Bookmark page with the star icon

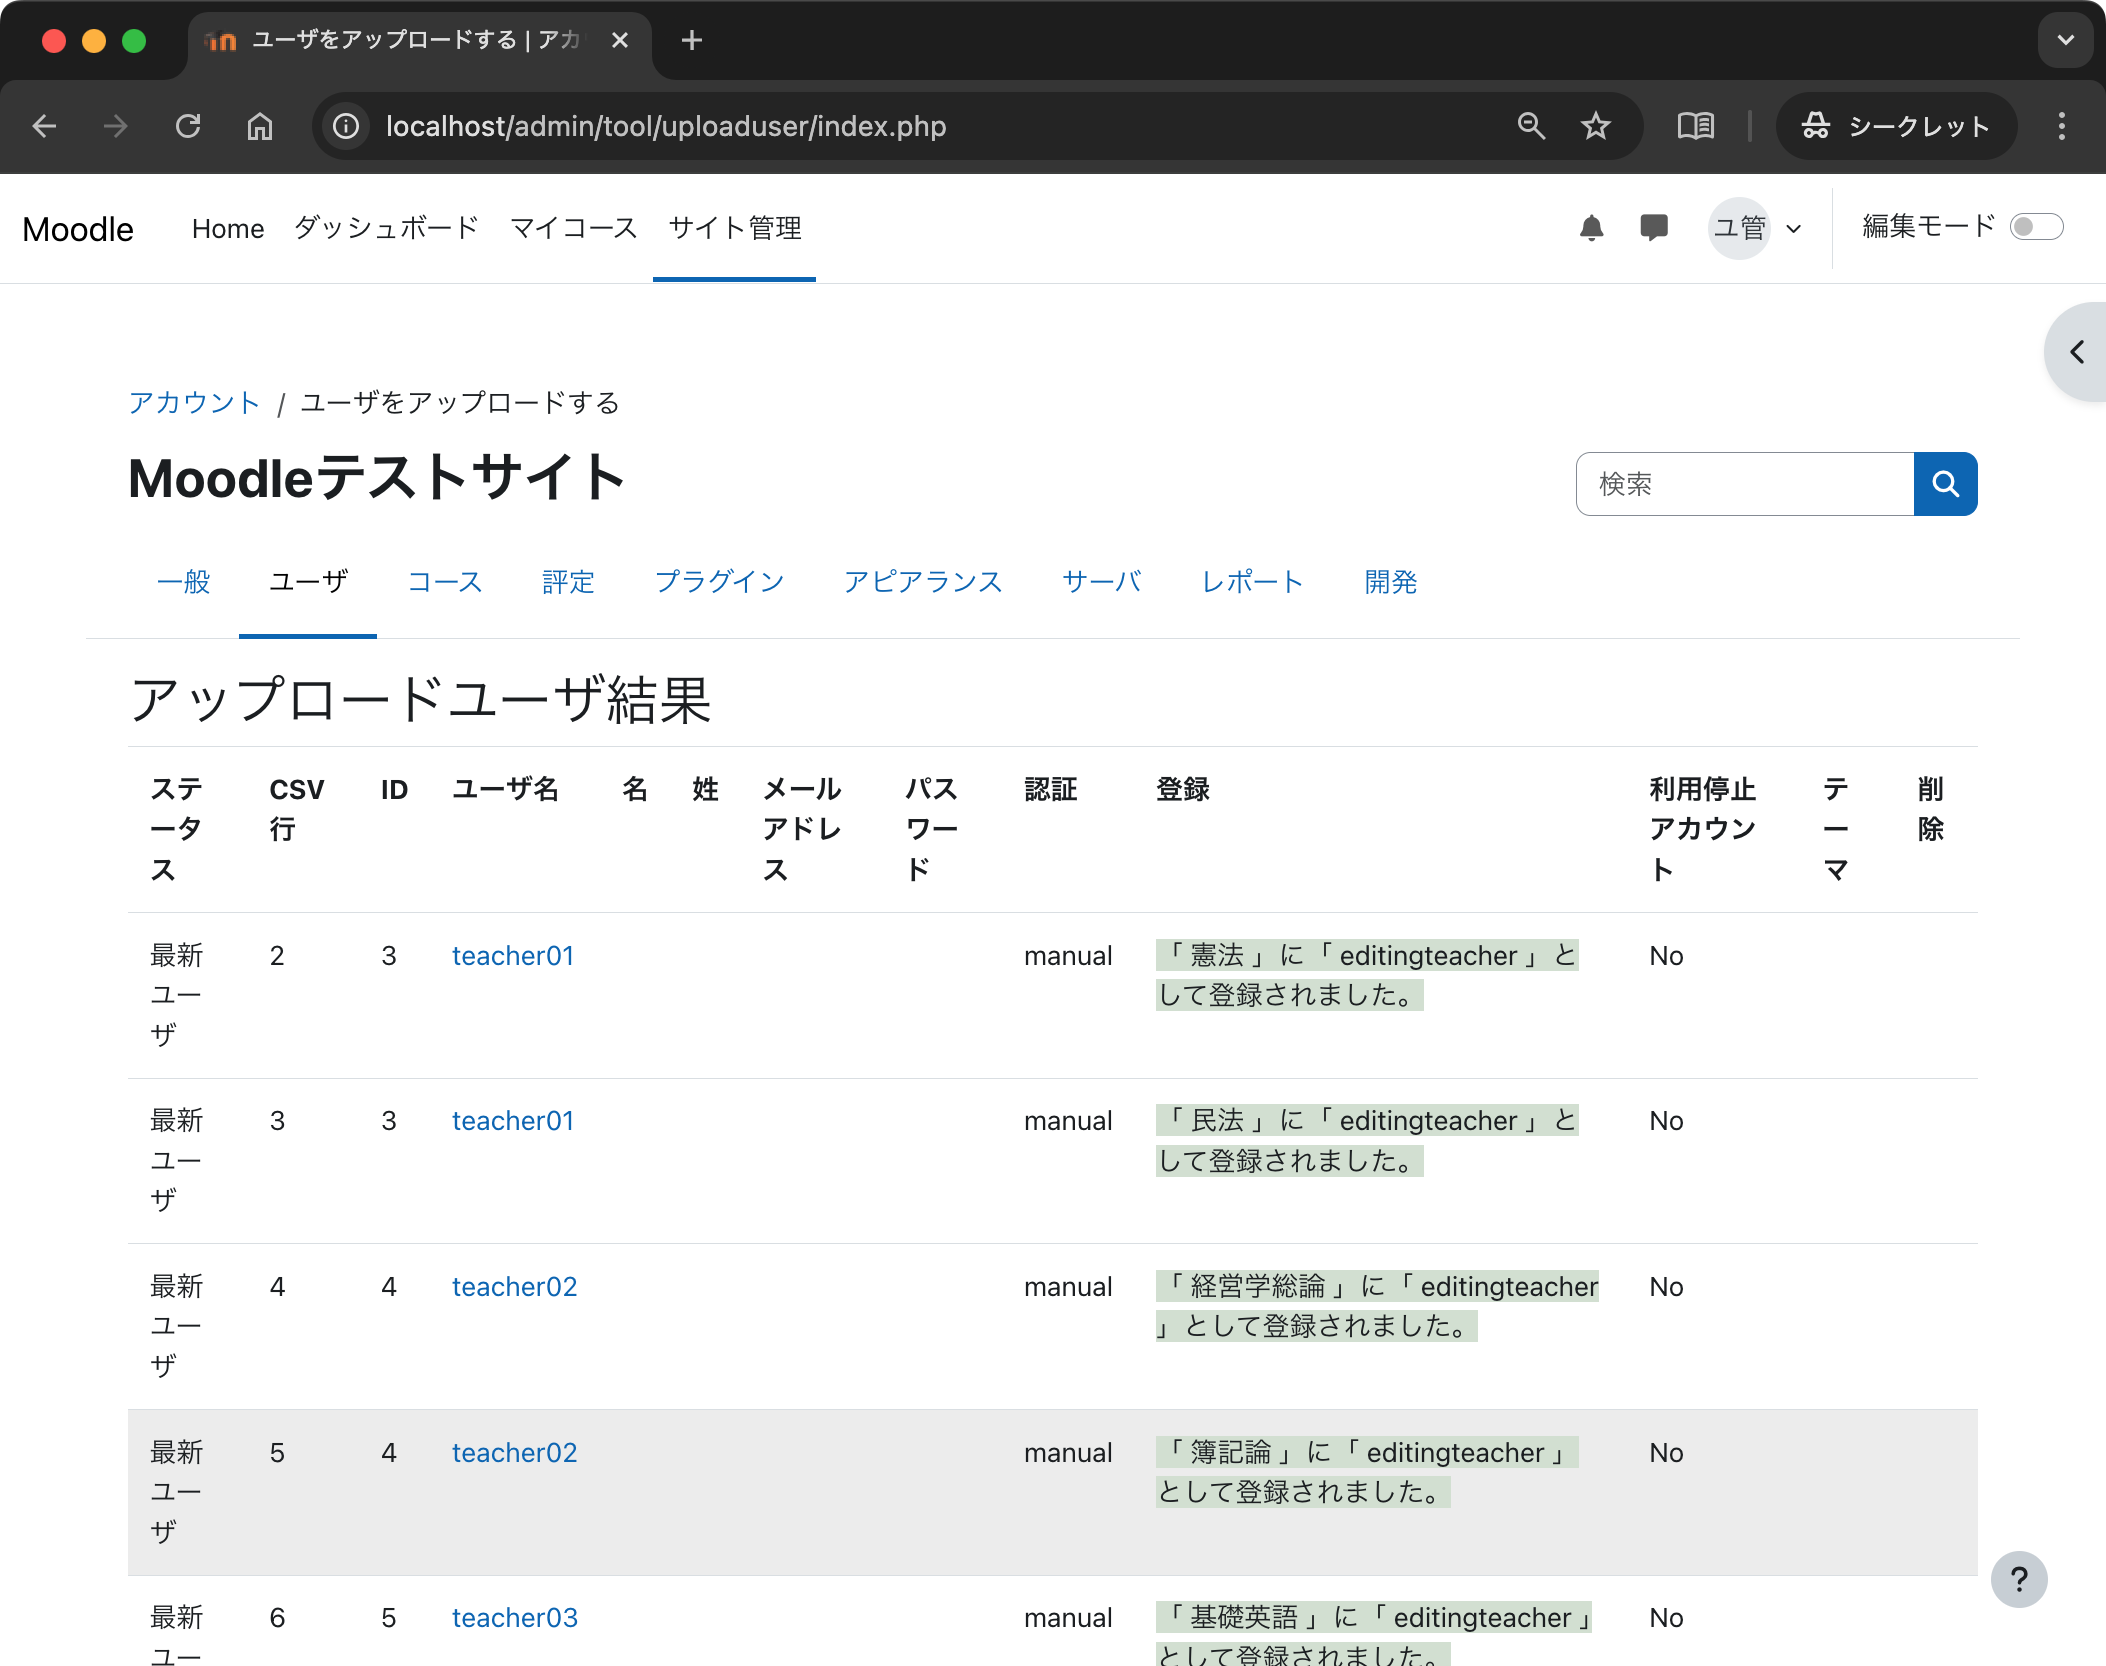1595,126
